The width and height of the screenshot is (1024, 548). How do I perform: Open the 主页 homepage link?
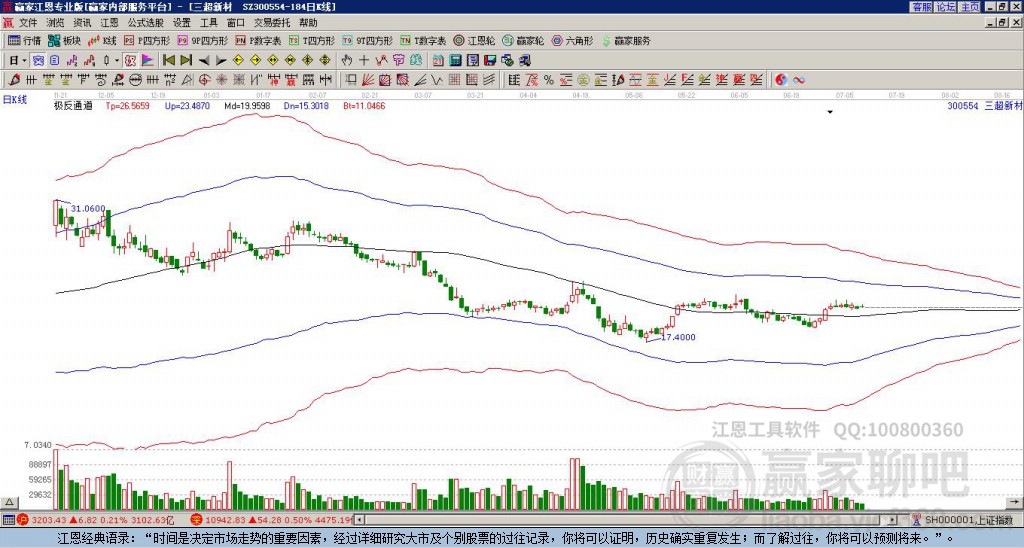[x=969, y=7]
